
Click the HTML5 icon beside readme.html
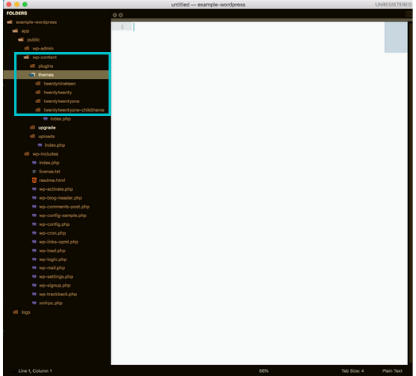[34, 180]
